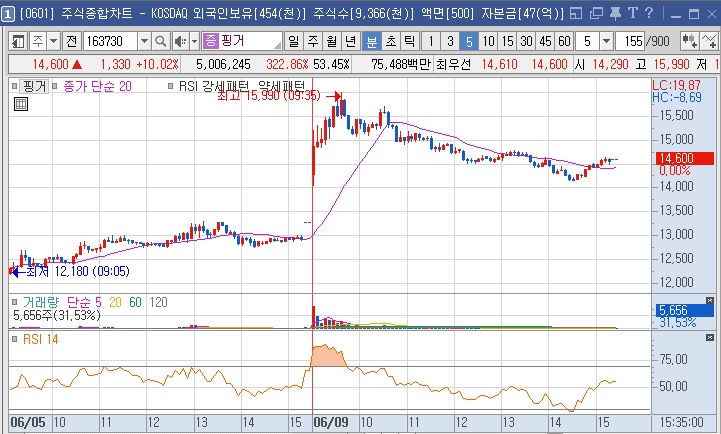Toggle the square beside RSI 강세패턴
The image size is (721, 434).
[x=171, y=86]
